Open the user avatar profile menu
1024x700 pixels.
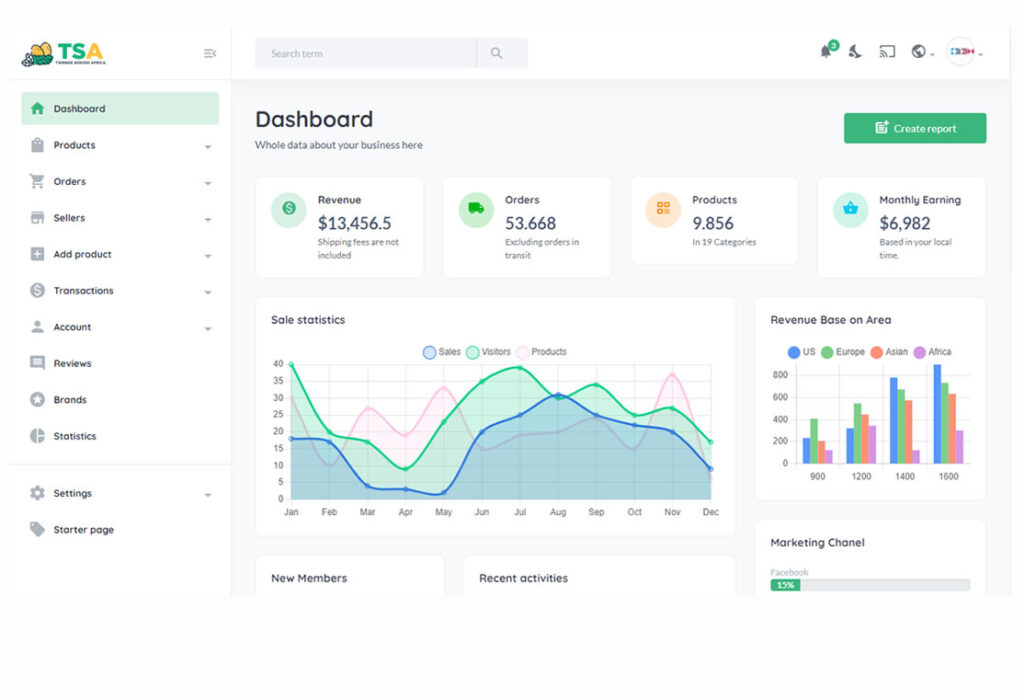coord(962,52)
